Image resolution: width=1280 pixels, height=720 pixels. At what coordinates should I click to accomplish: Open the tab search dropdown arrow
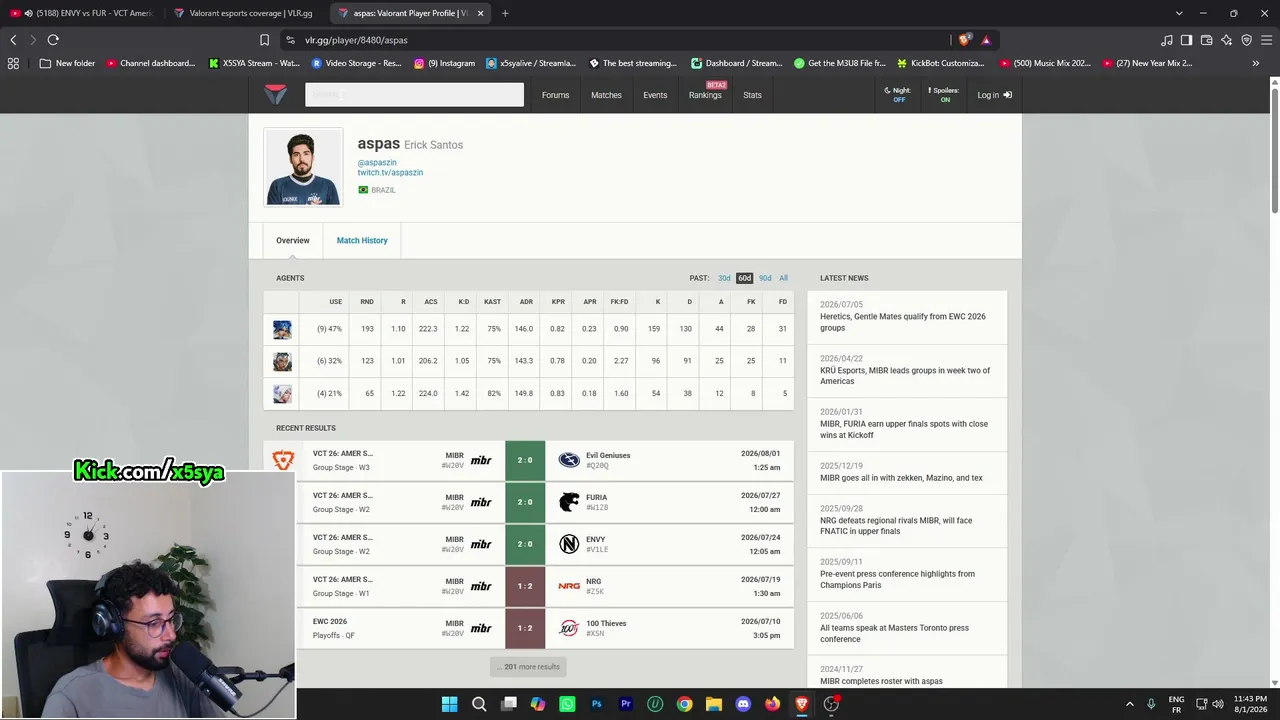click(x=1179, y=13)
